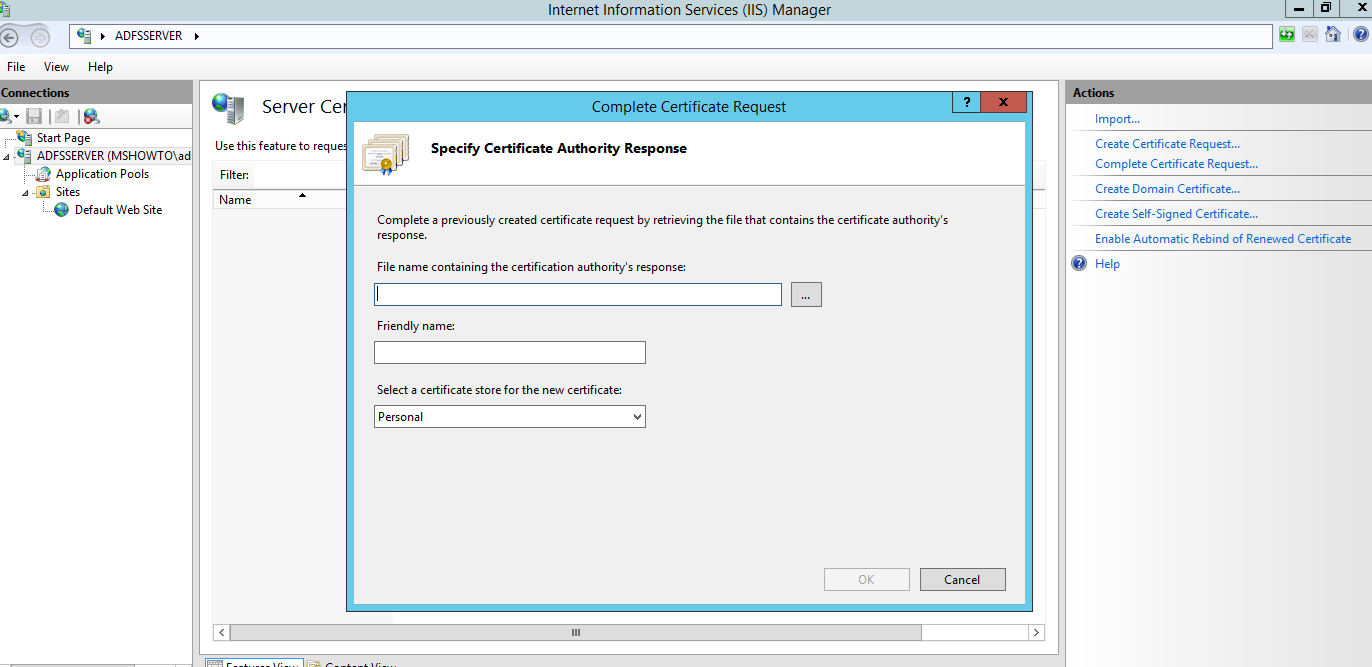Click the Help text link in the Actions pane
The width and height of the screenshot is (1372, 667).
point(1107,264)
